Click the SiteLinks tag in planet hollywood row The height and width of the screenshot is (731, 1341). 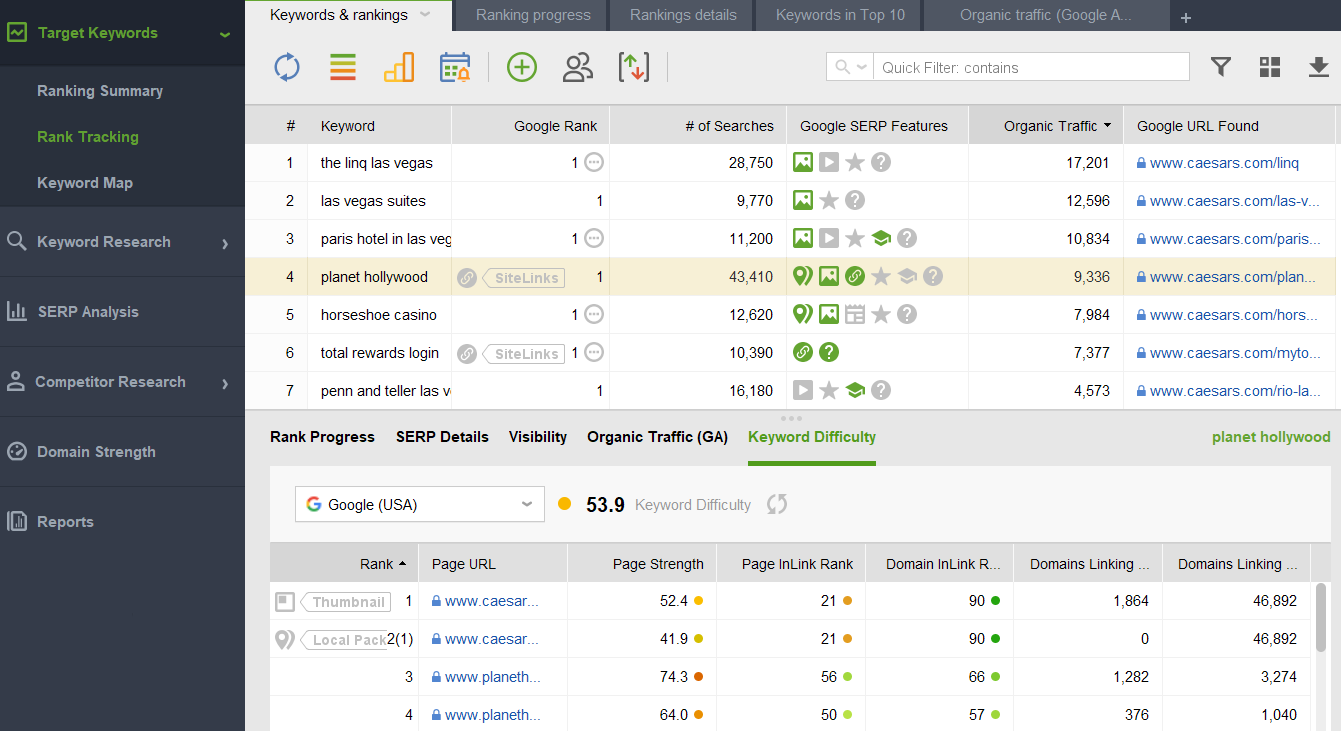pyautogui.click(x=525, y=277)
